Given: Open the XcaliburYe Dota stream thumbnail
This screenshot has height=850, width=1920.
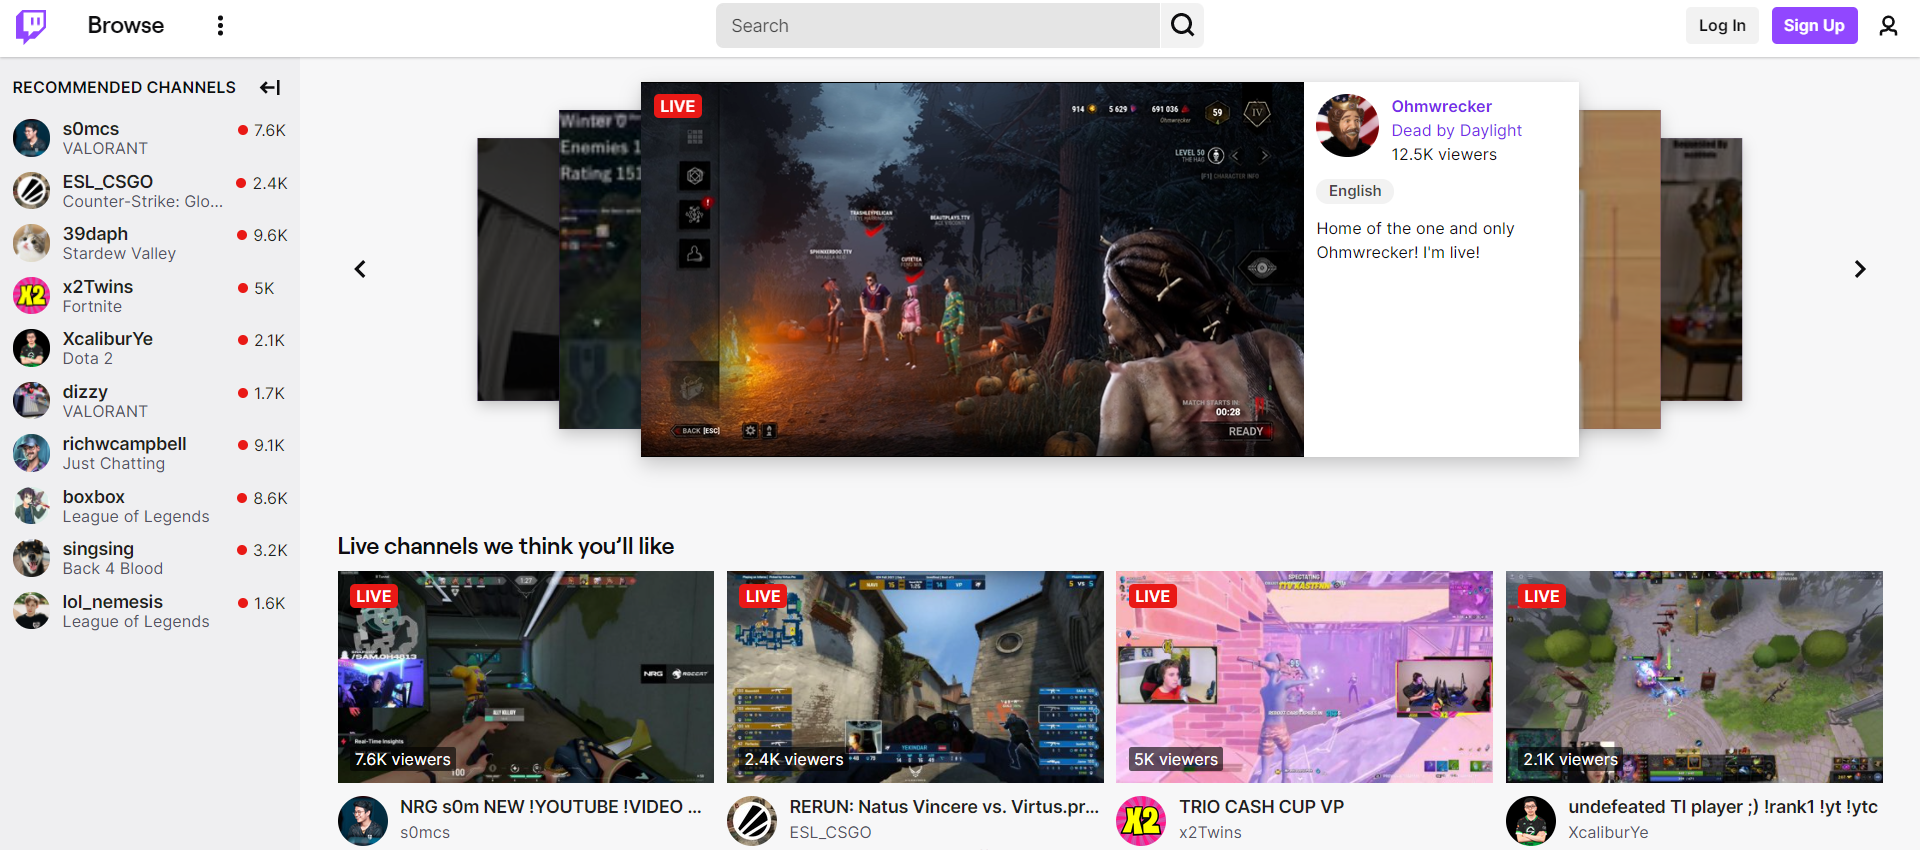Looking at the screenshot, I should pyautogui.click(x=1694, y=677).
